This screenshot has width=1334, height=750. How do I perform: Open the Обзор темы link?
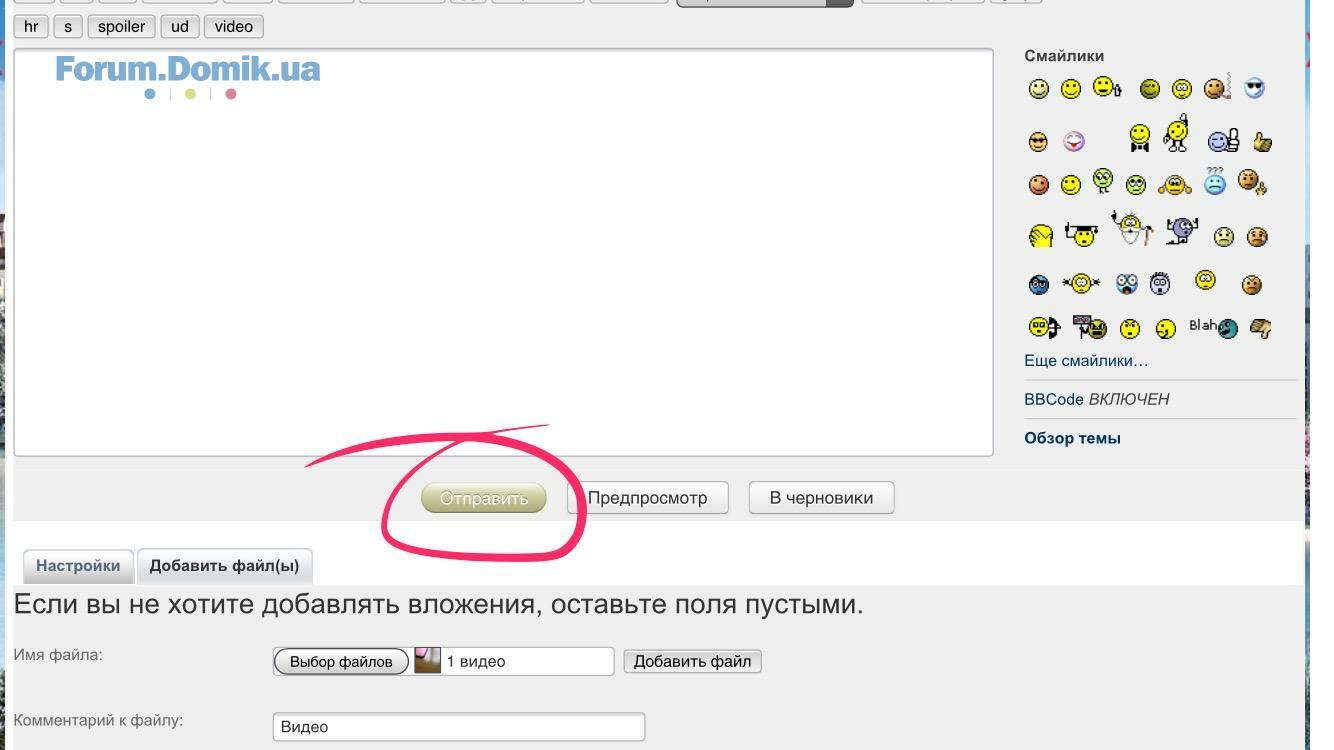click(x=1072, y=438)
